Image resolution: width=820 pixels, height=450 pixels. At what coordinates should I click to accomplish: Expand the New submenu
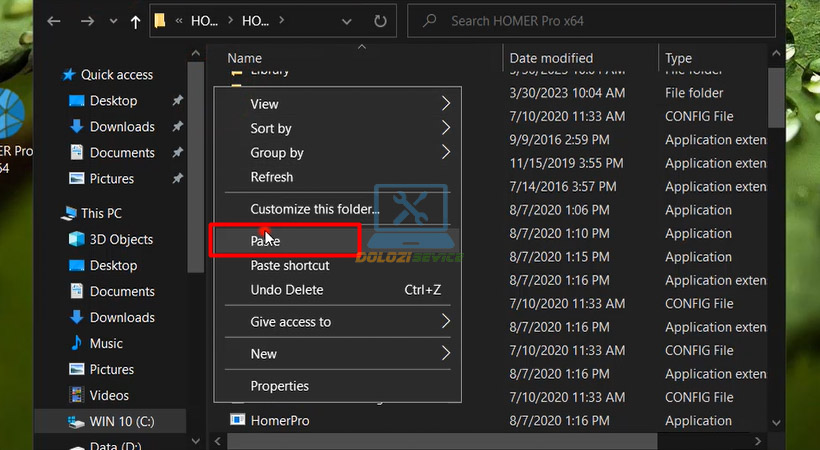[x=337, y=354]
